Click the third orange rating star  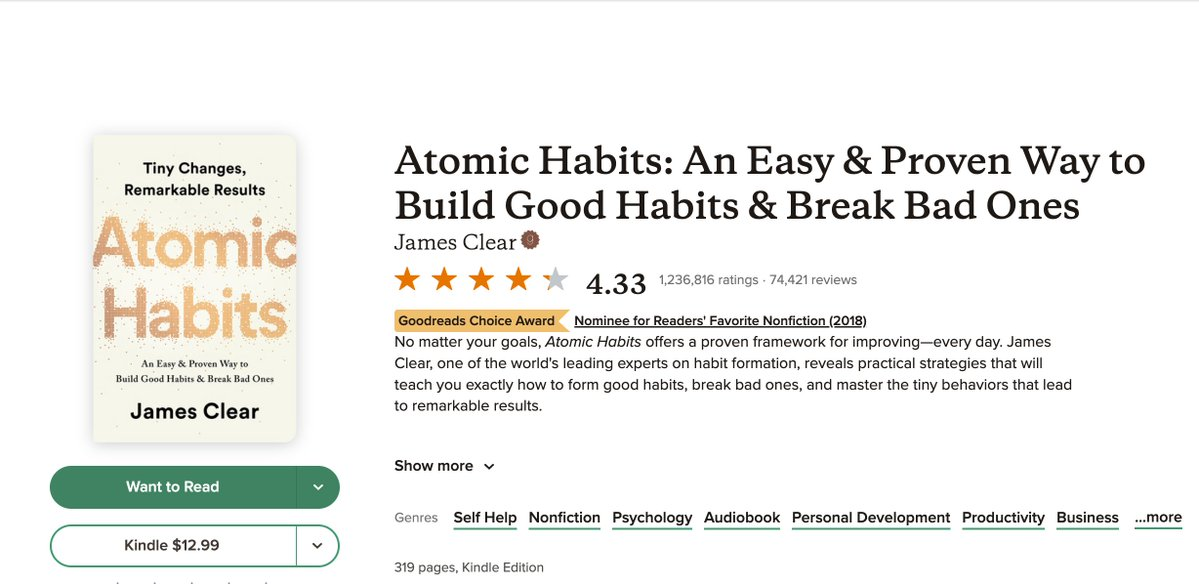point(481,279)
